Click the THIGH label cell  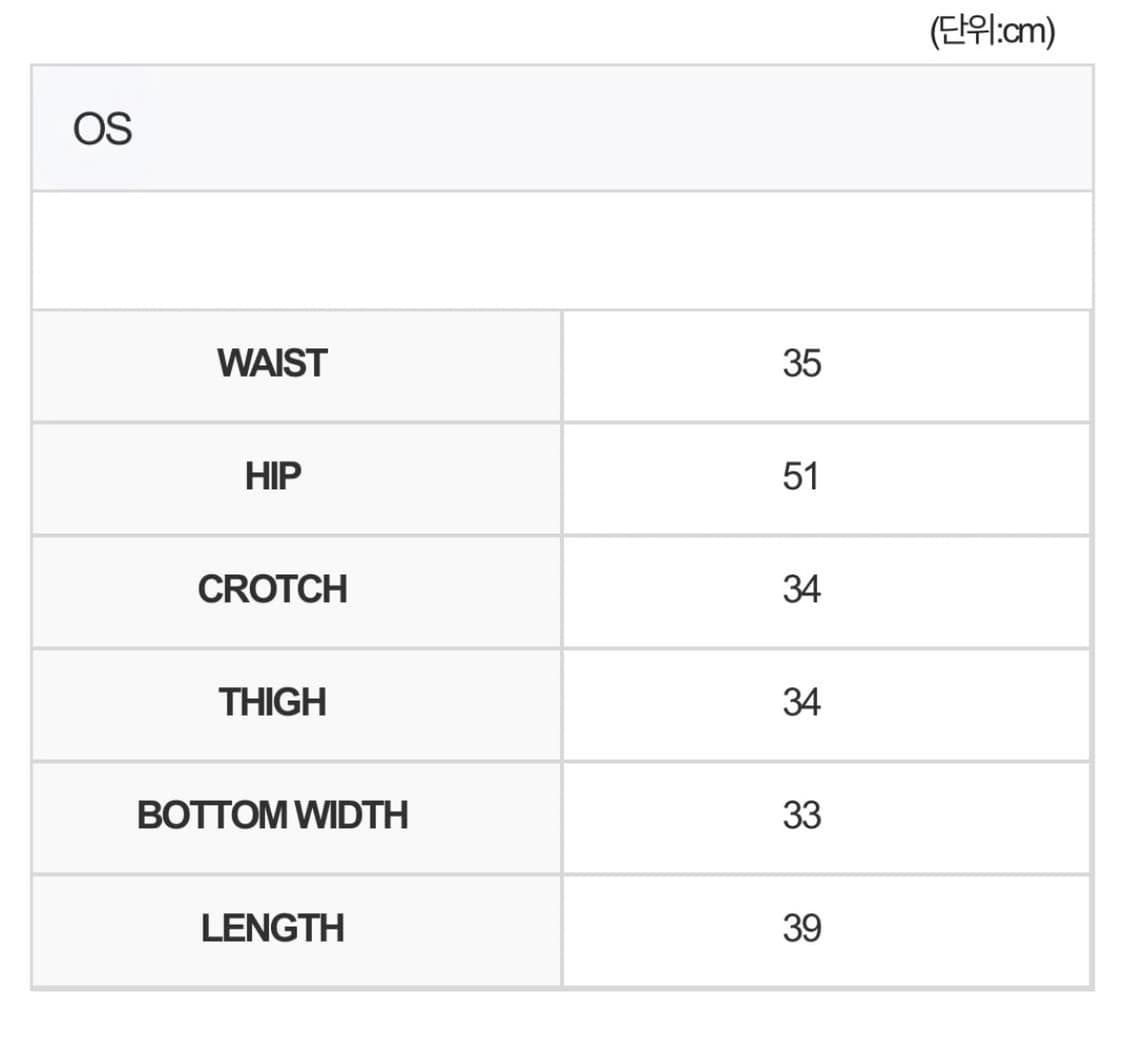[x=272, y=703]
